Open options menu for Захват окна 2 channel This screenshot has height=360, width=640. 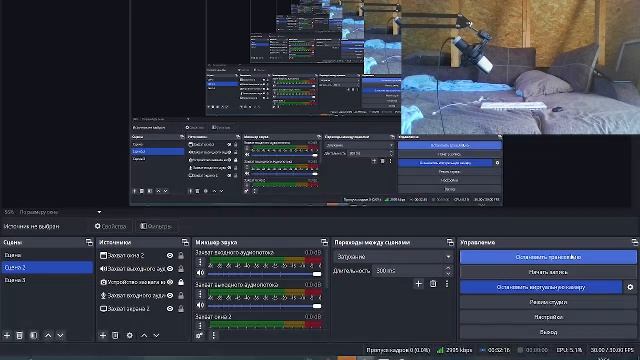200,325
